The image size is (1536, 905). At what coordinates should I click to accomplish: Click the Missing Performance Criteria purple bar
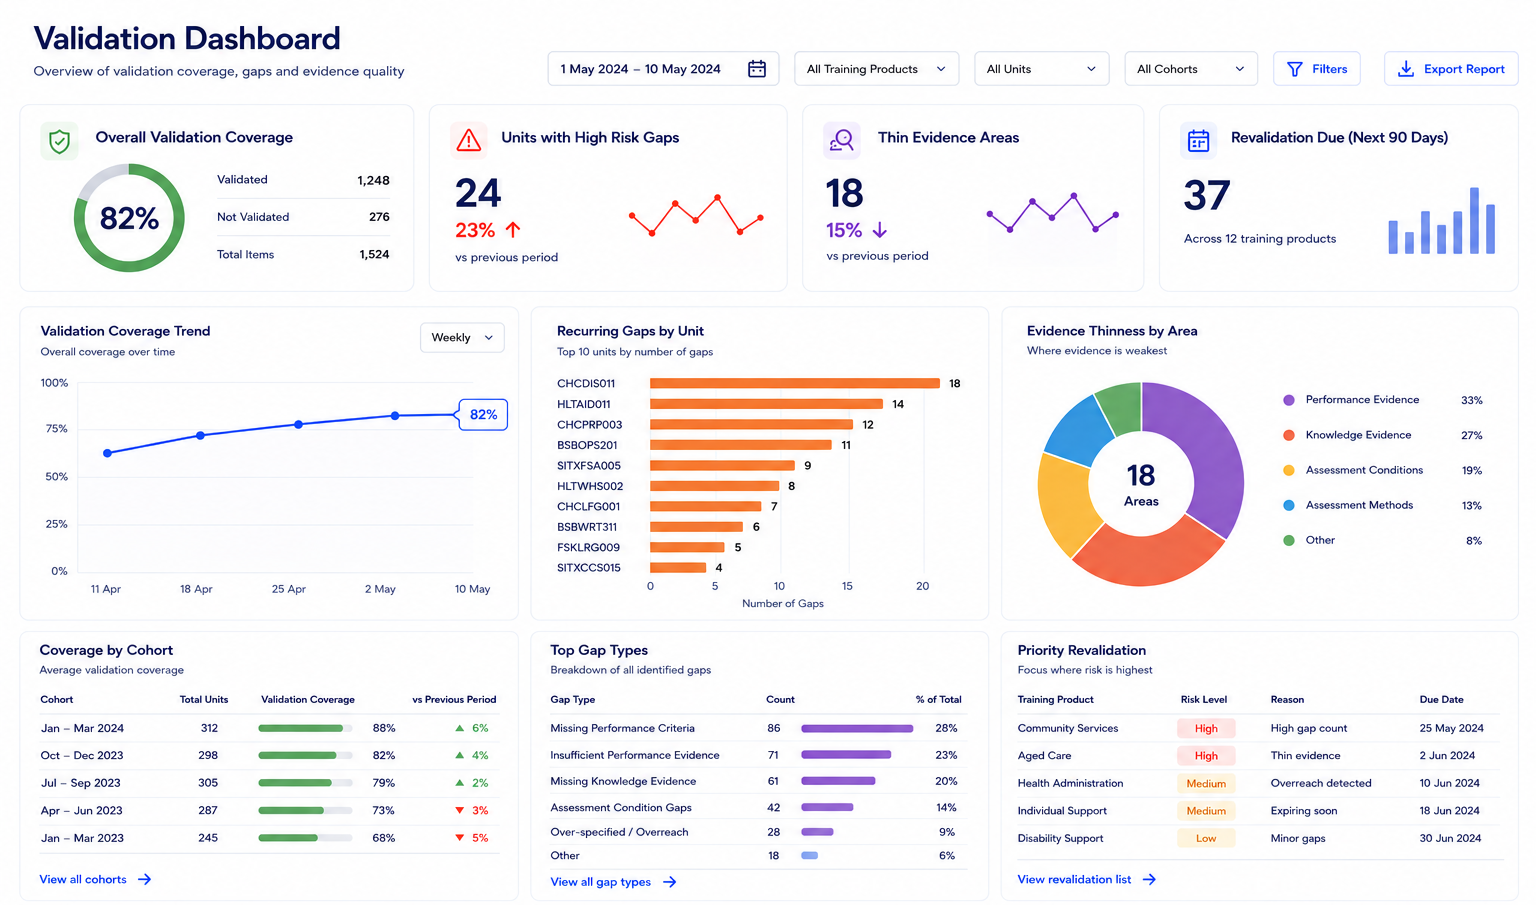(857, 728)
